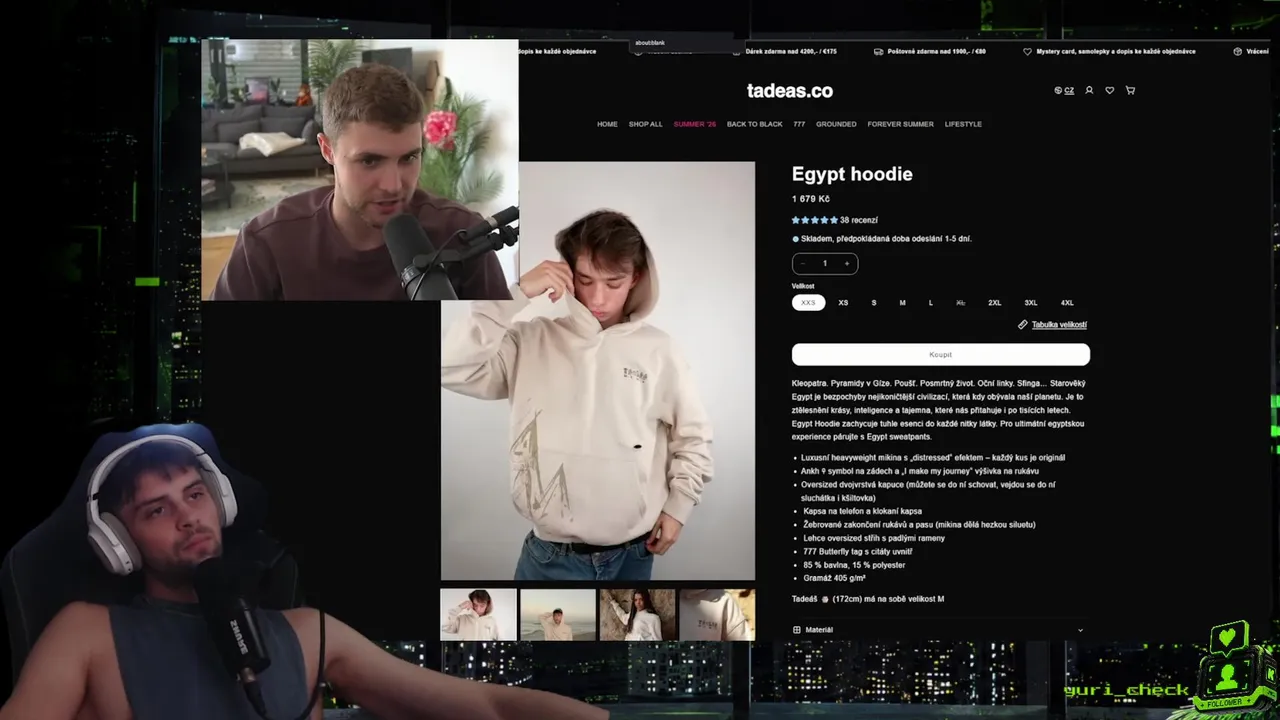Open the CZ language selector
The height and width of the screenshot is (720, 1280).
(x=1069, y=90)
